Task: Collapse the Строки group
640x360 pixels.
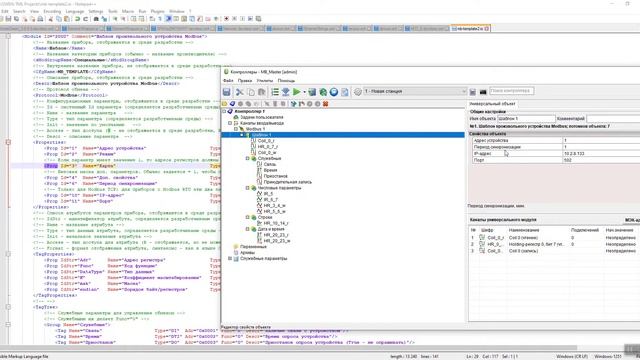Action: point(247,217)
